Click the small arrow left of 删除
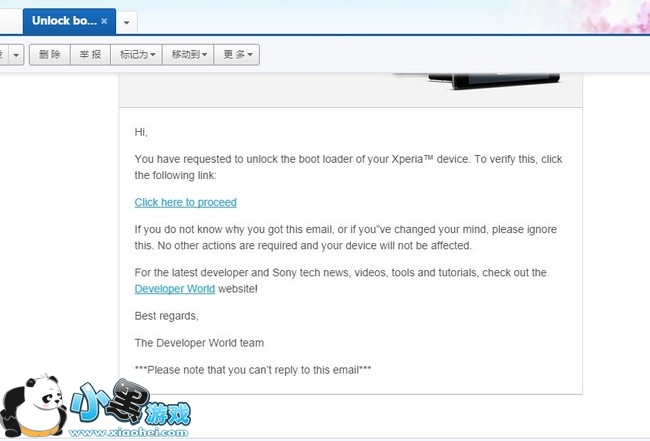Image resolution: width=650 pixels, height=441 pixels. [x=16, y=54]
